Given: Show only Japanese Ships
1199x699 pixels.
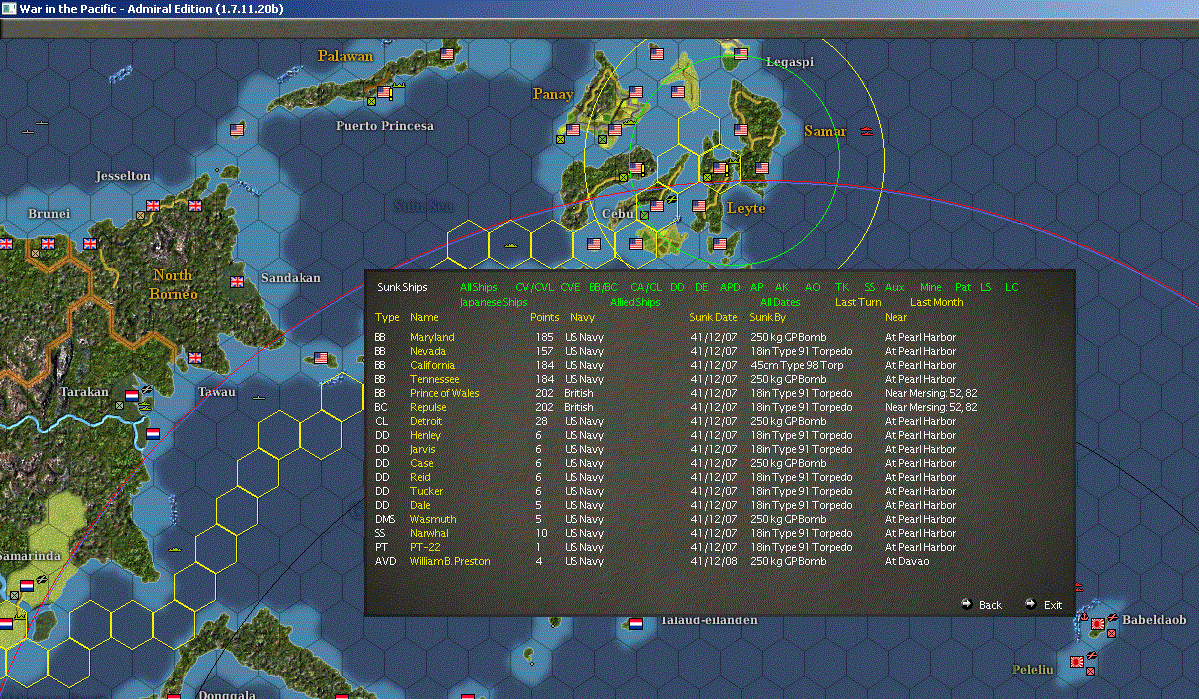Looking at the screenshot, I should pyautogui.click(x=493, y=303).
